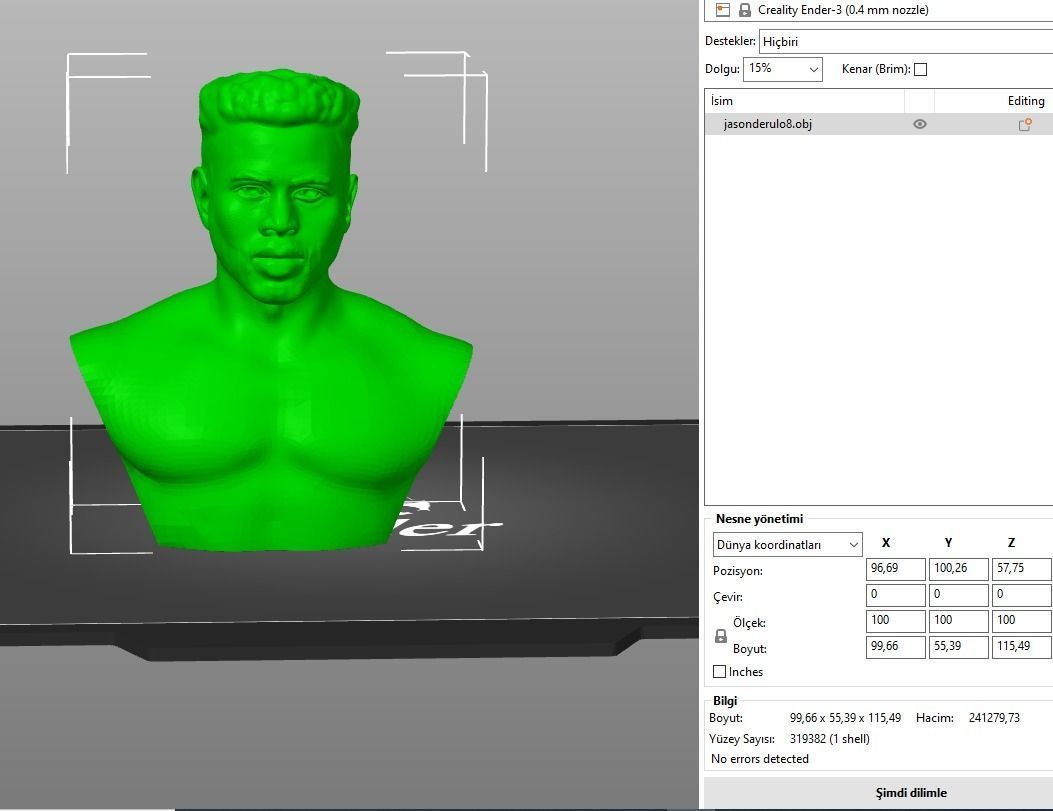This screenshot has height=811, width=1053.
Task: Check the Inches checkbox
Action: pos(719,671)
